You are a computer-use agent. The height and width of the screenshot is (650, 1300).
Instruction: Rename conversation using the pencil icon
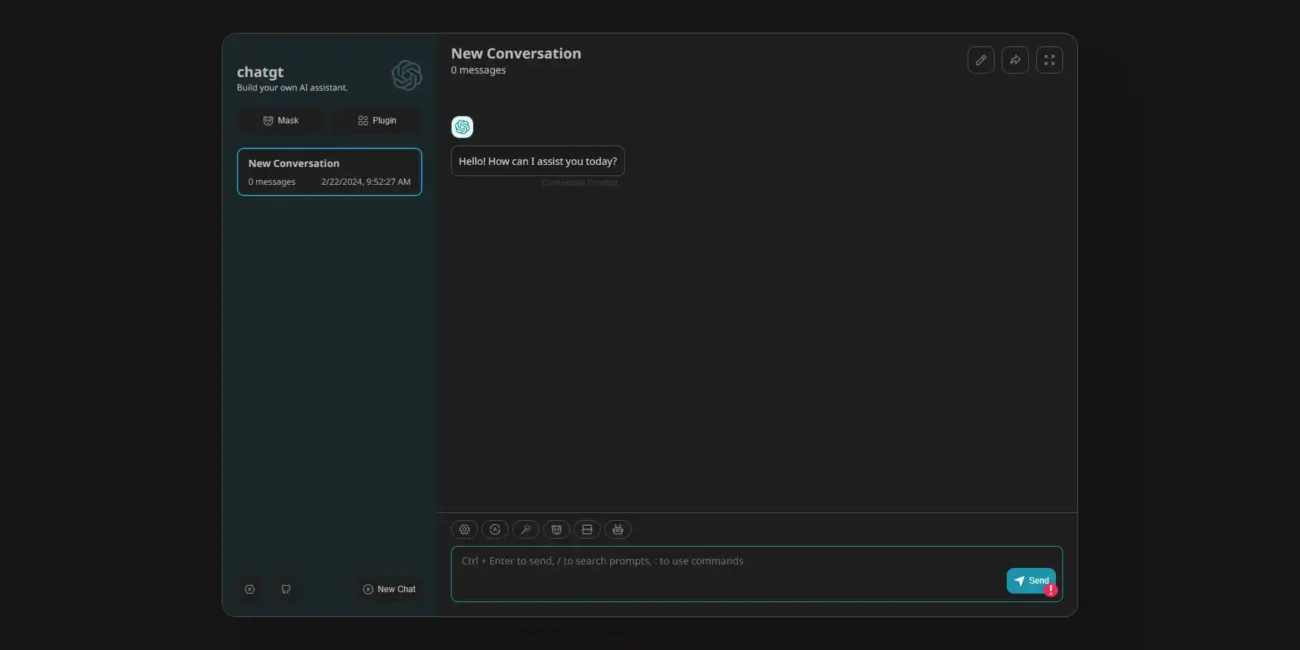(981, 60)
